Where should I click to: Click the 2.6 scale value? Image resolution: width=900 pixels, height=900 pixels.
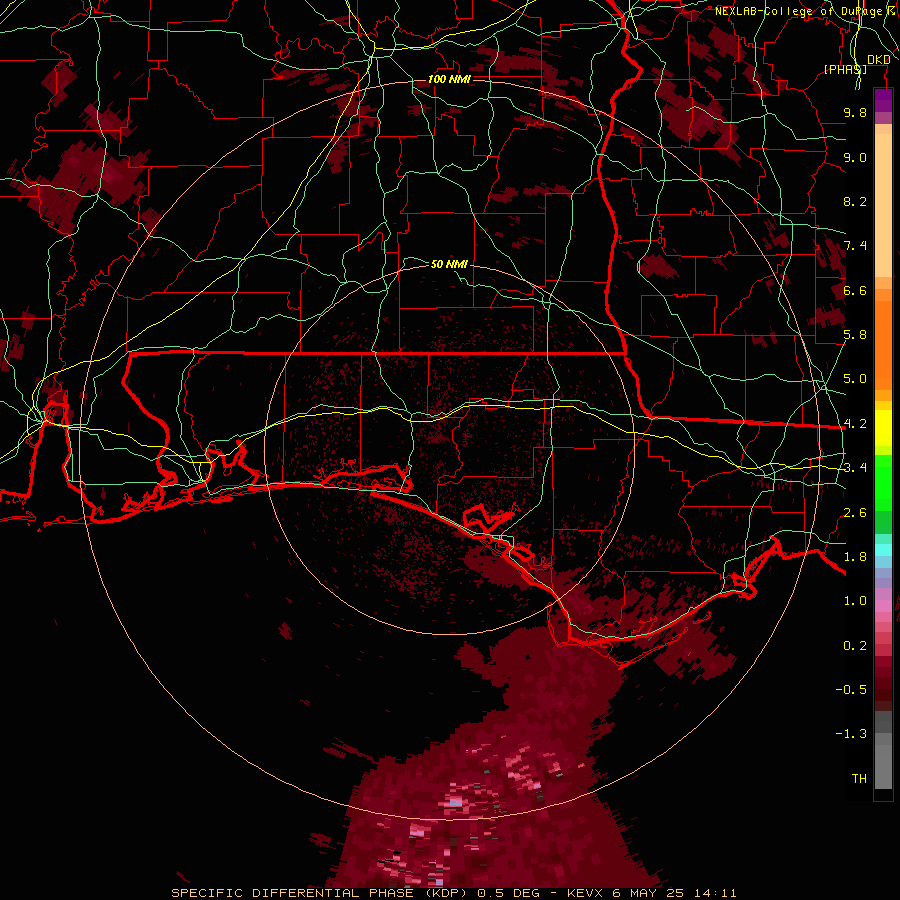pyautogui.click(x=855, y=513)
